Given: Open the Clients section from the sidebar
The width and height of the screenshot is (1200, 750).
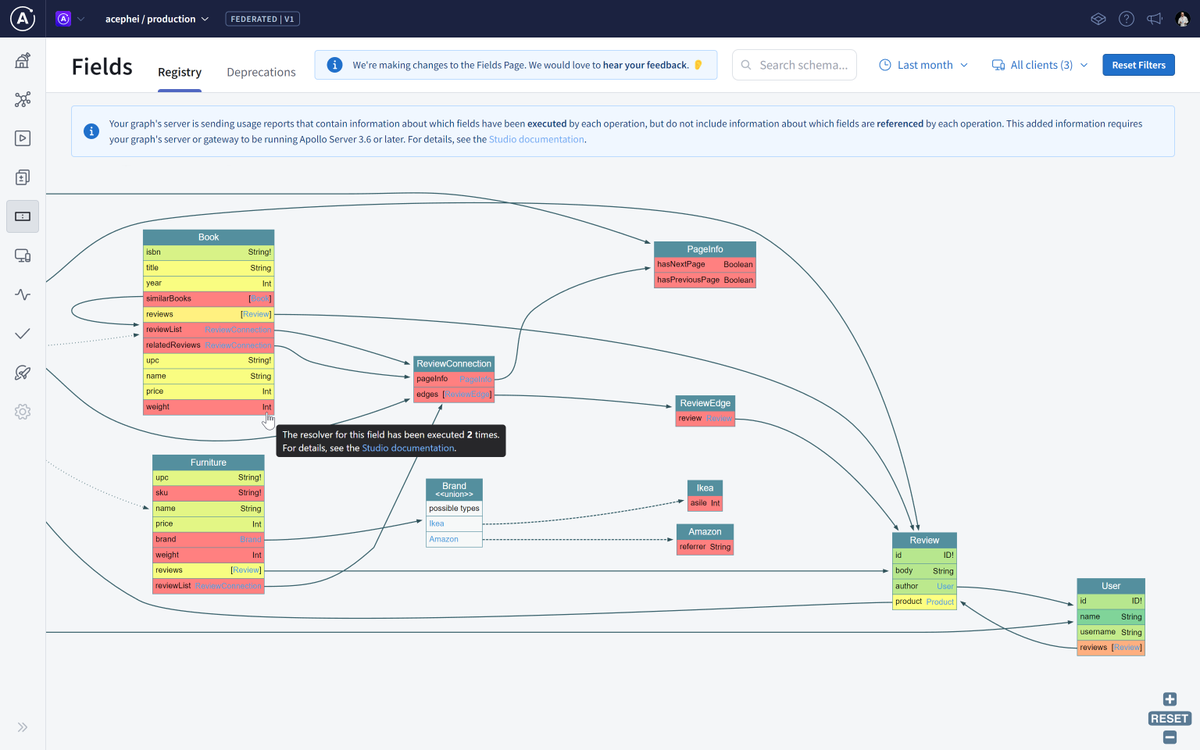Looking at the screenshot, I should click(x=22, y=255).
